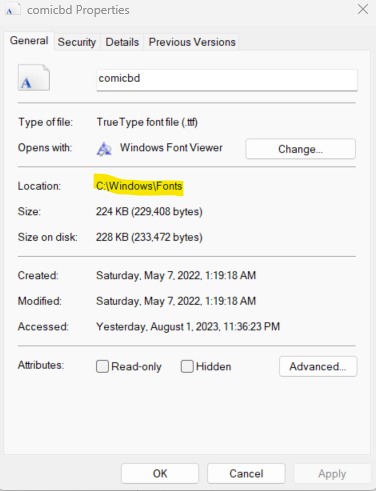Click the 'Opens with:' label
The height and width of the screenshot is (491, 376).
(45, 148)
